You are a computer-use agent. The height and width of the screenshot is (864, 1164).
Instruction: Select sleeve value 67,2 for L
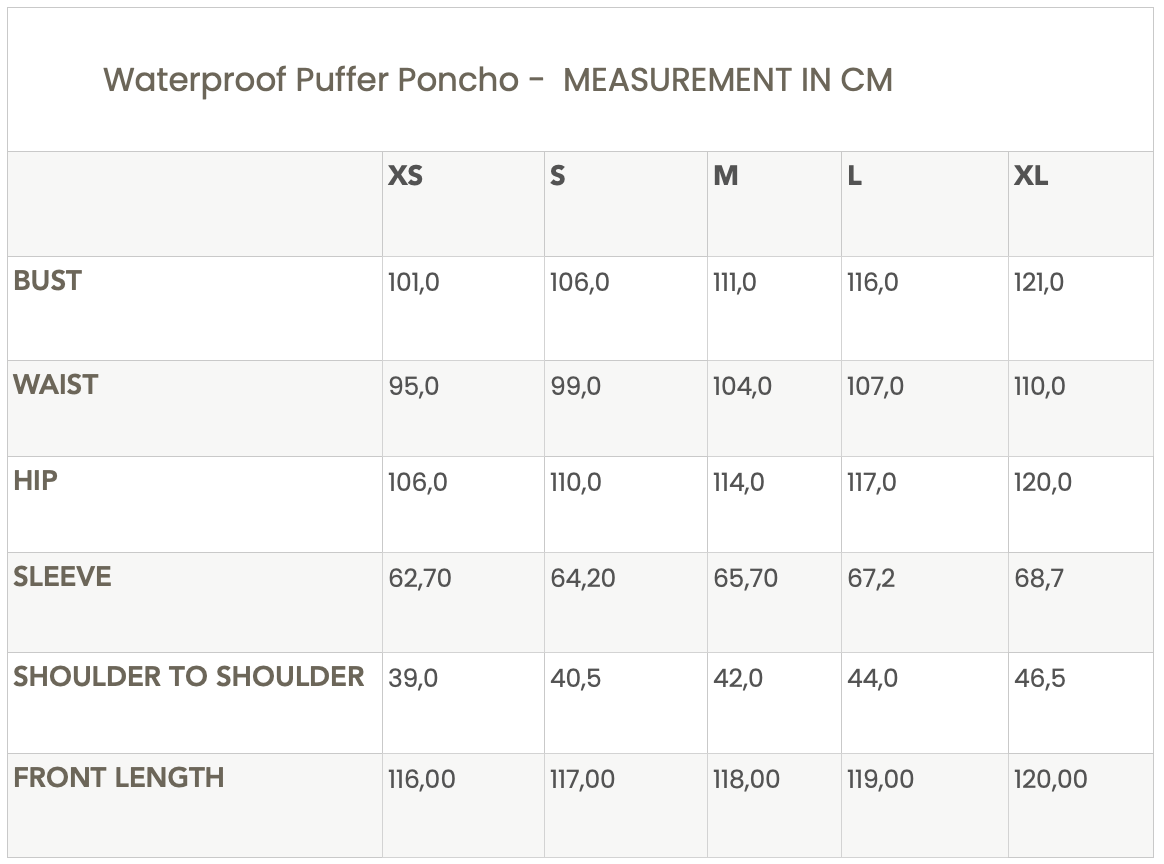click(871, 578)
